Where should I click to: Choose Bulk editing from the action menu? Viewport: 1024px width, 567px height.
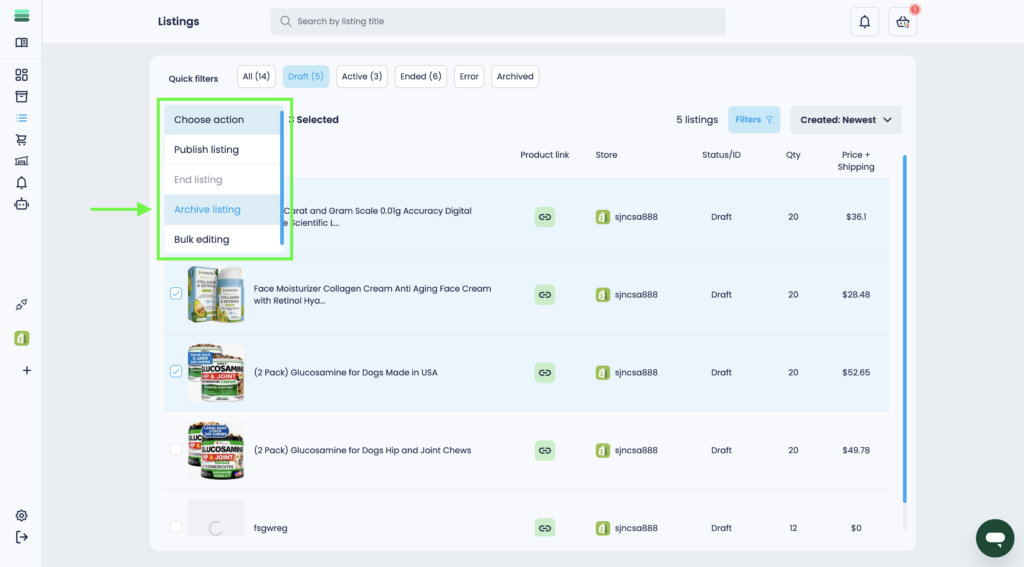[x=202, y=240]
